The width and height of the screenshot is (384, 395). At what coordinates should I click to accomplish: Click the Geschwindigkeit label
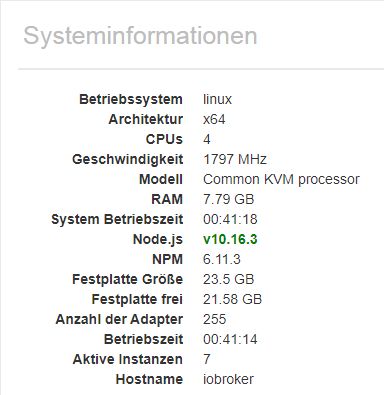coord(128,159)
